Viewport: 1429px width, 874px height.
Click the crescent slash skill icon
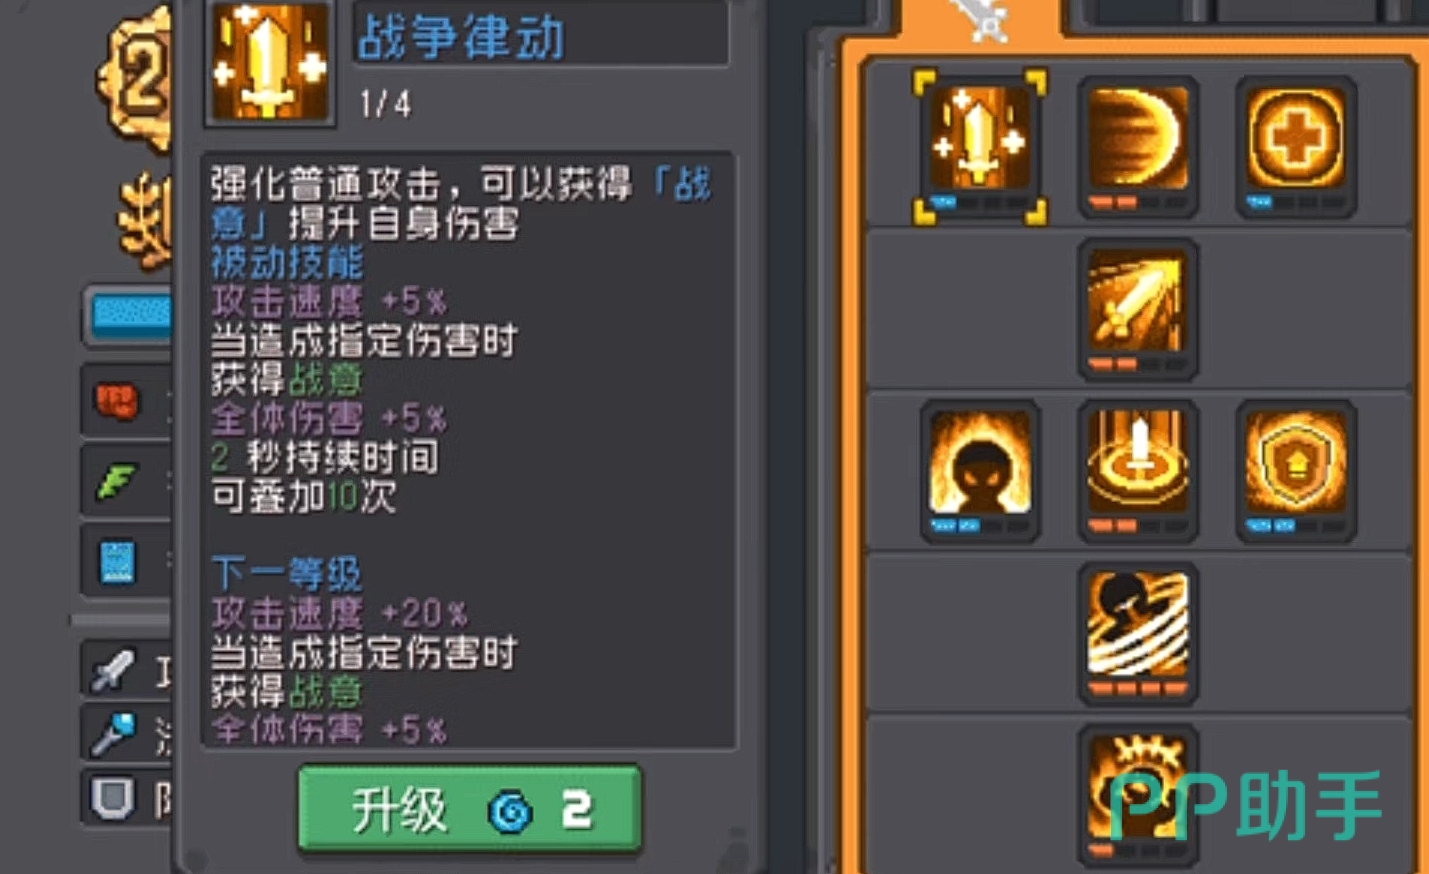(x=1137, y=146)
